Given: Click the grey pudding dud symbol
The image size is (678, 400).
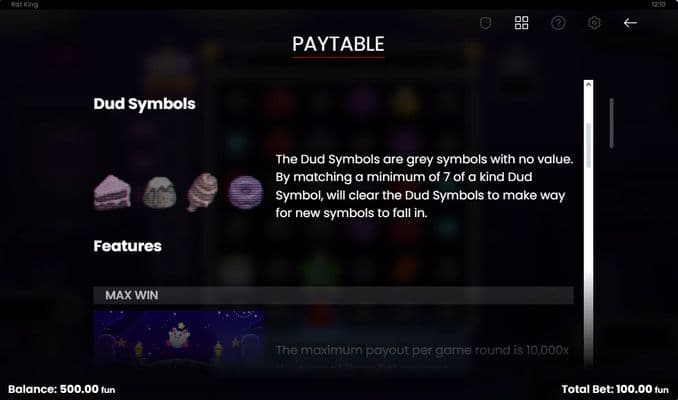Looking at the screenshot, I should coord(160,193).
